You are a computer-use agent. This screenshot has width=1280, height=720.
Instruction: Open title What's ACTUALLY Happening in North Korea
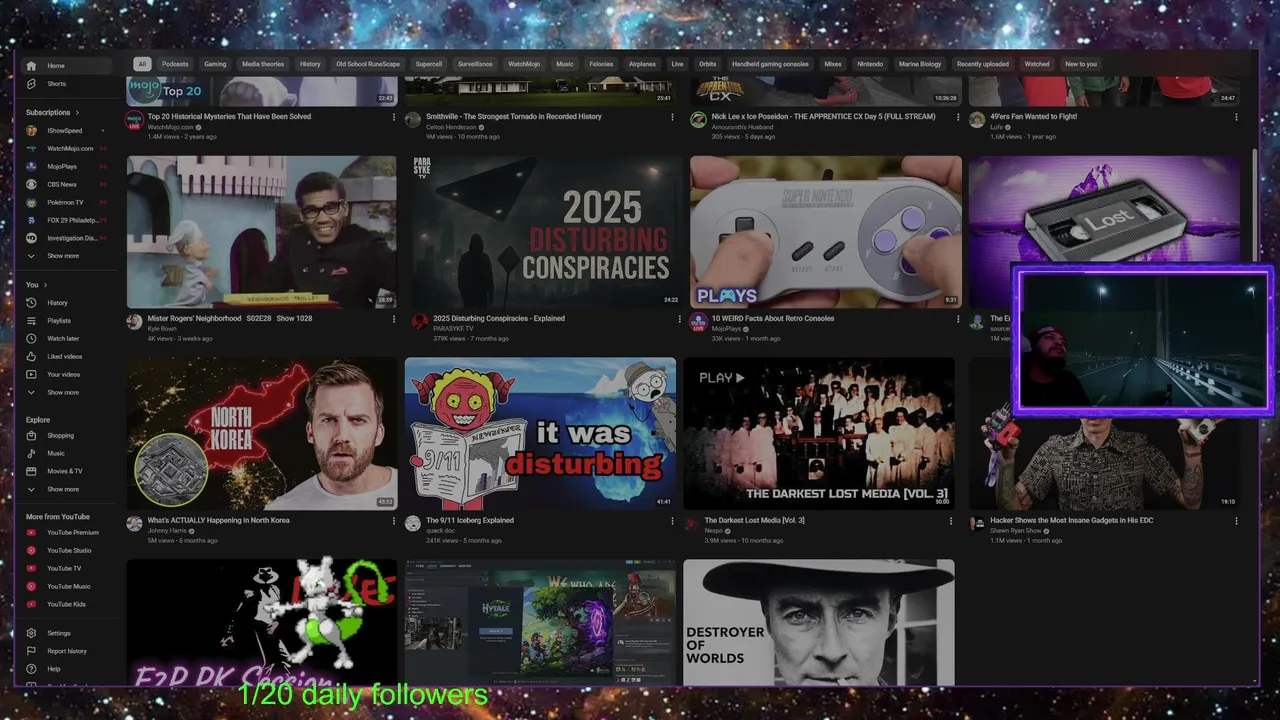(219, 521)
